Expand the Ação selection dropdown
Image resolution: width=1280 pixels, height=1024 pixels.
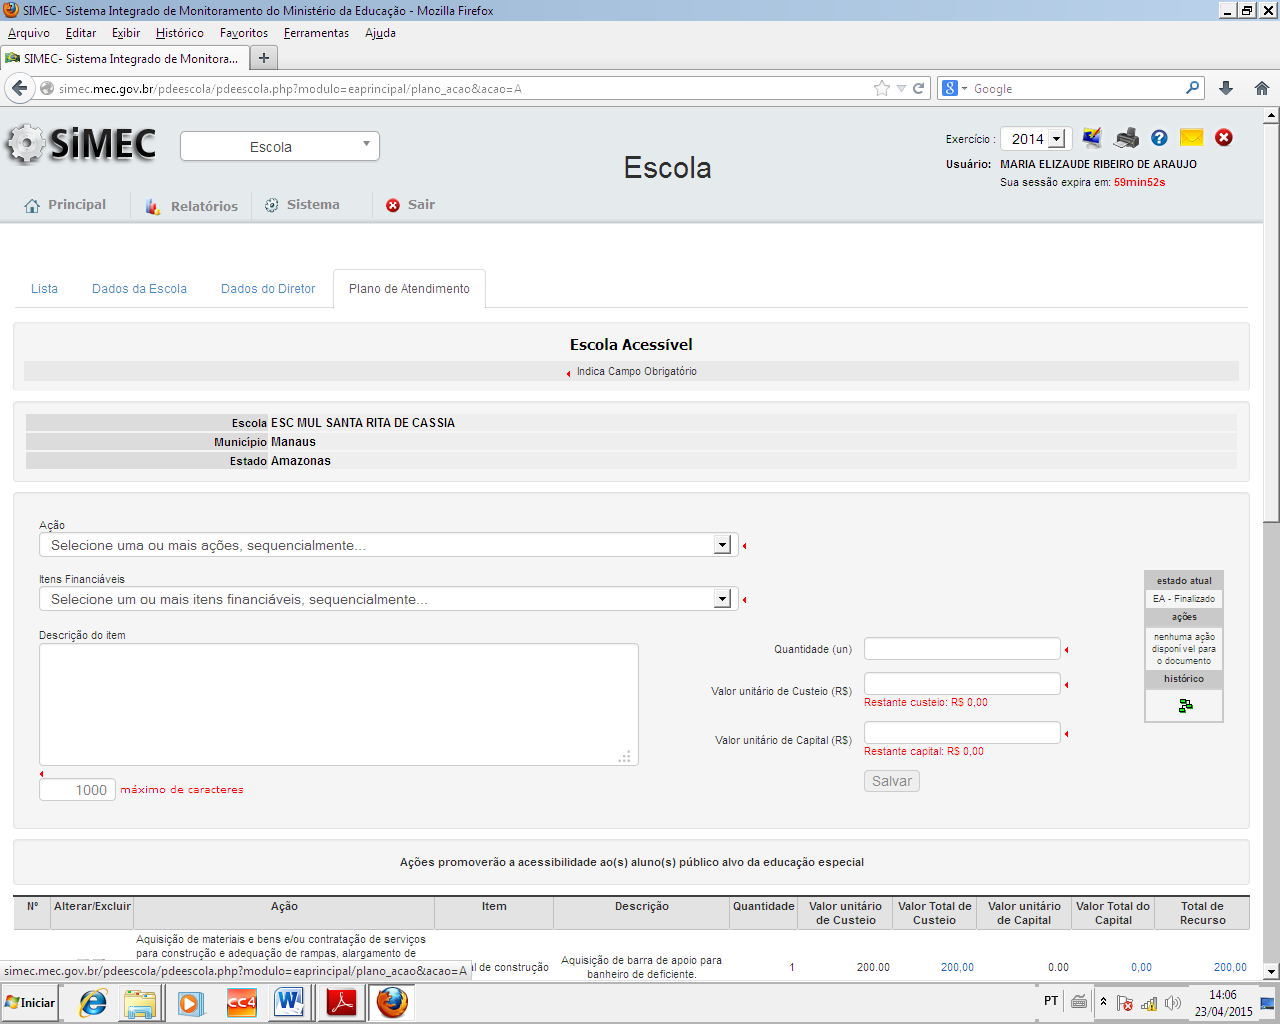coord(388,545)
